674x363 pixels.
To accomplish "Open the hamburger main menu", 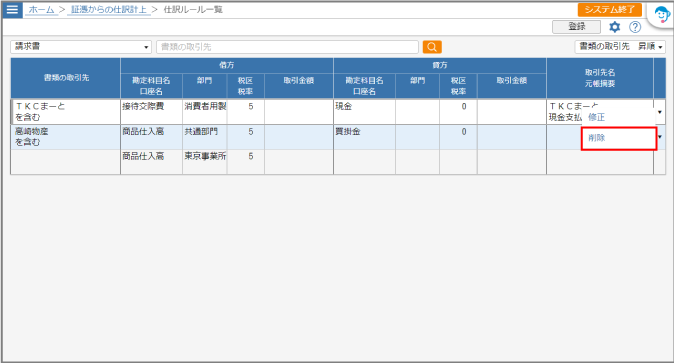I will pos(12,9).
